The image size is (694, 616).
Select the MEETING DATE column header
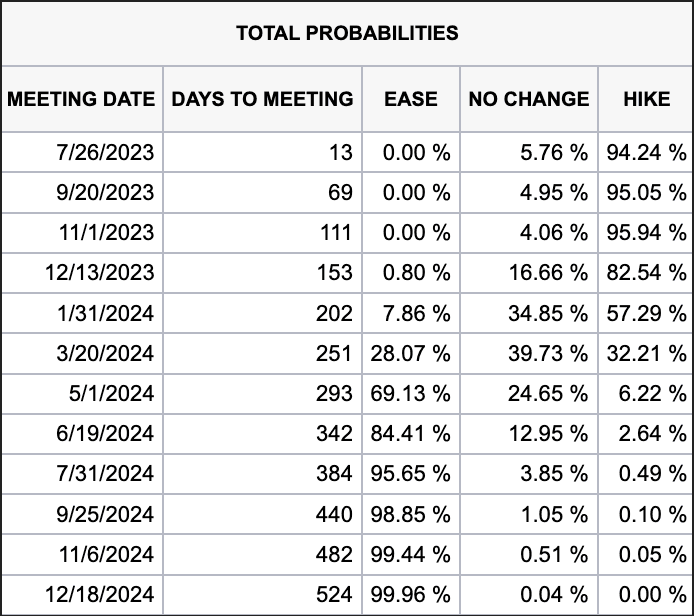[81, 99]
